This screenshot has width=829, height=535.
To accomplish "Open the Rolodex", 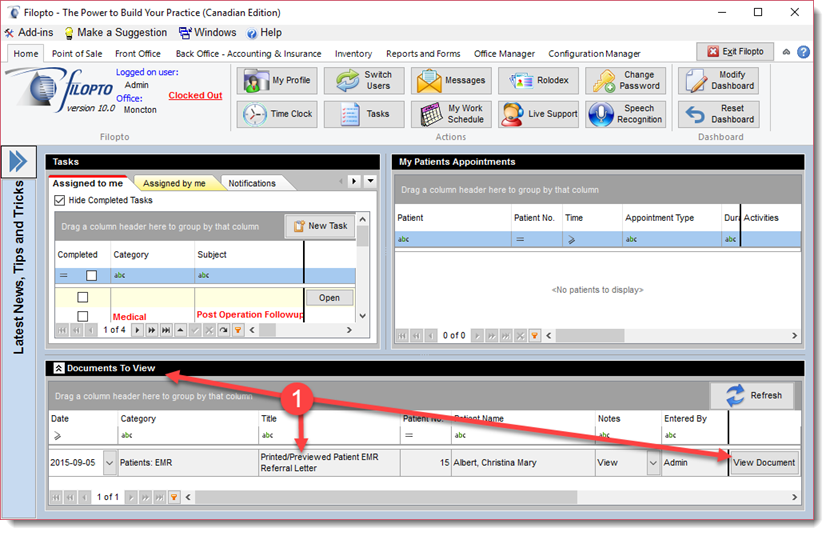I will point(539,80).
